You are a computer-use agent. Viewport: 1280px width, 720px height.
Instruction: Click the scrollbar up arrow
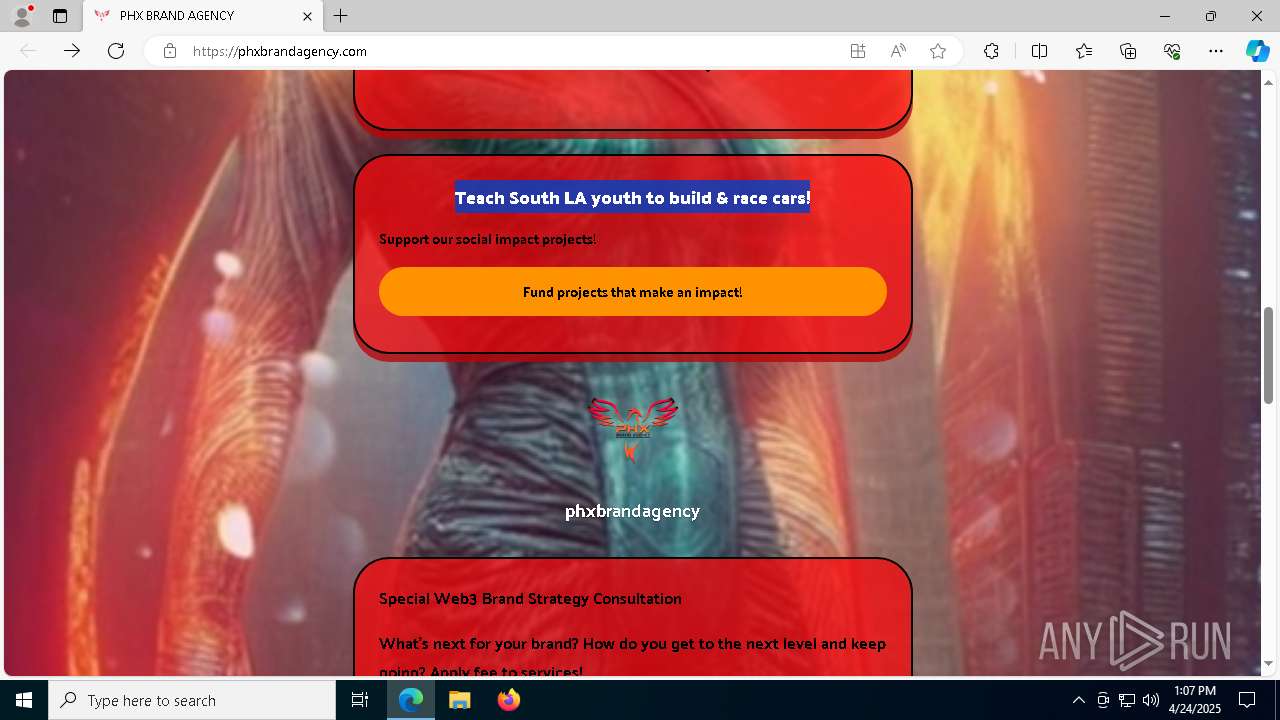pos(1269,81)
